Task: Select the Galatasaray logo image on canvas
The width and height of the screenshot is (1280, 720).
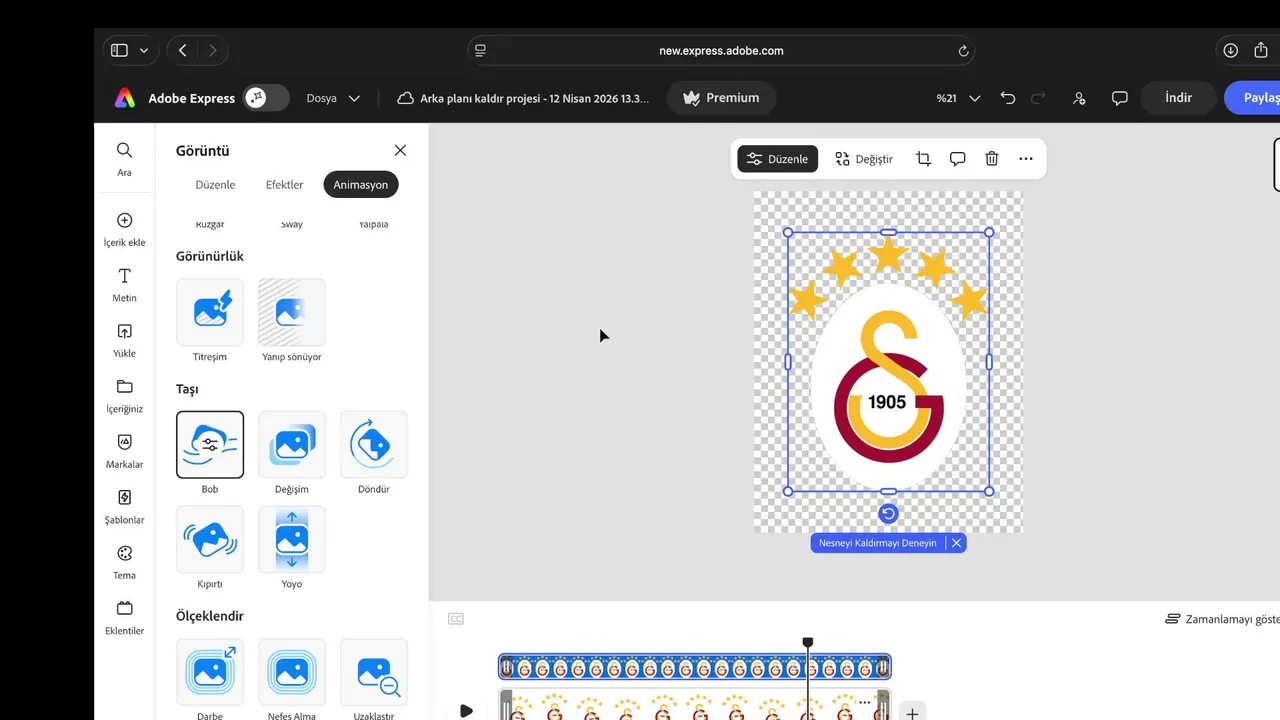Action: (x=888, y=362)
